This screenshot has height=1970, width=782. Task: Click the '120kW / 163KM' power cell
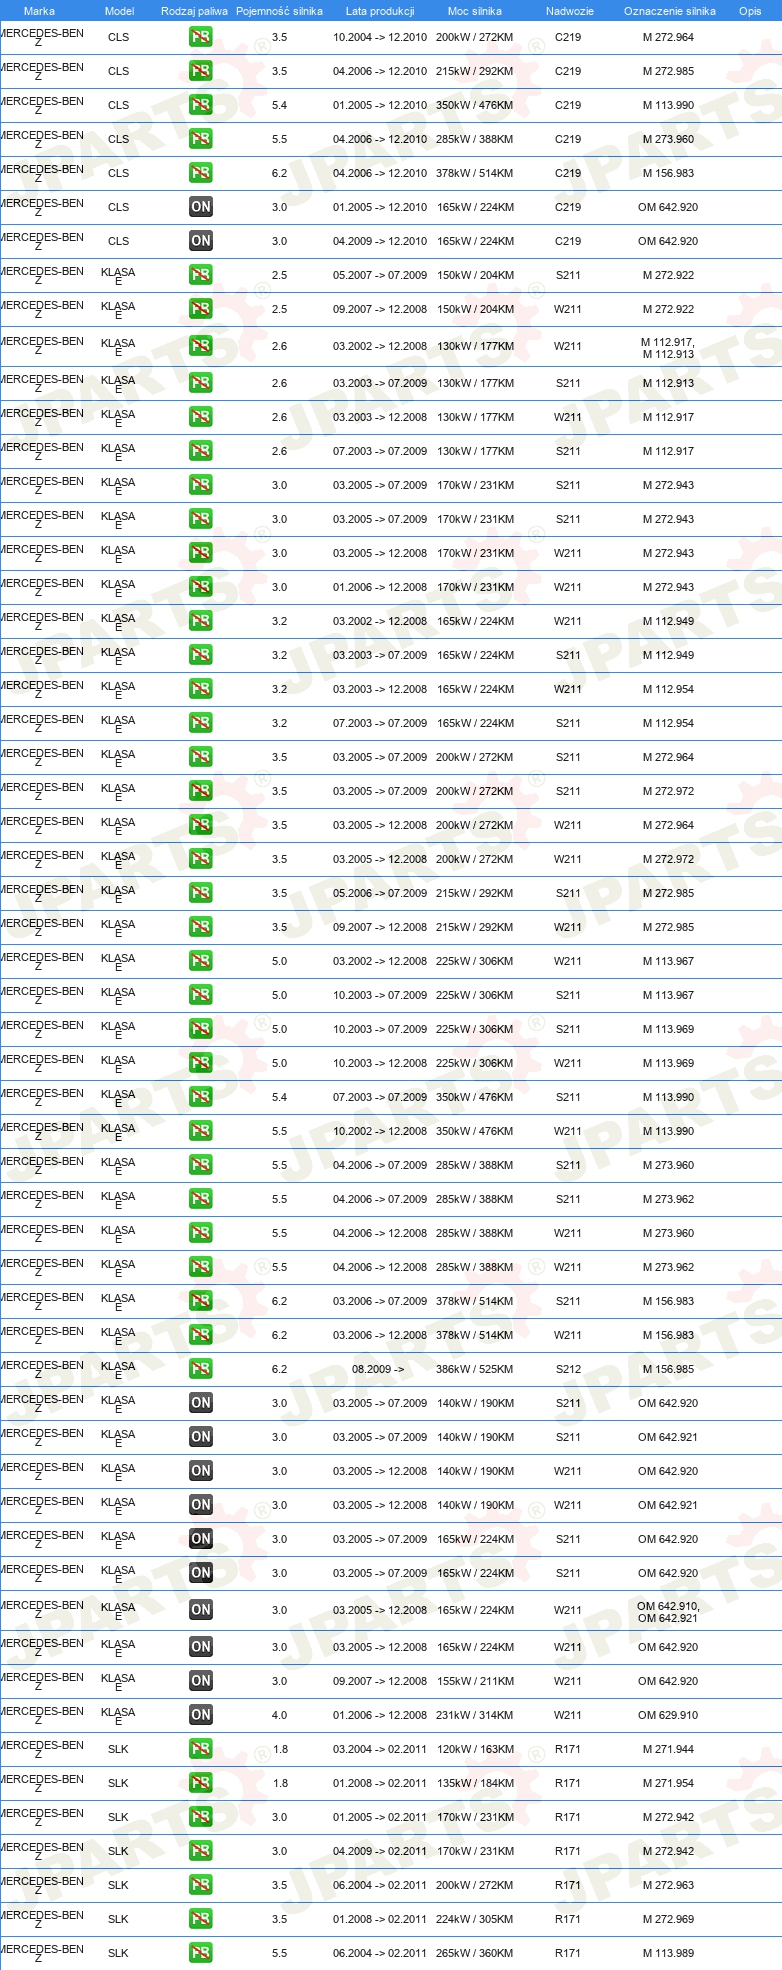(x=475, y=1749)
